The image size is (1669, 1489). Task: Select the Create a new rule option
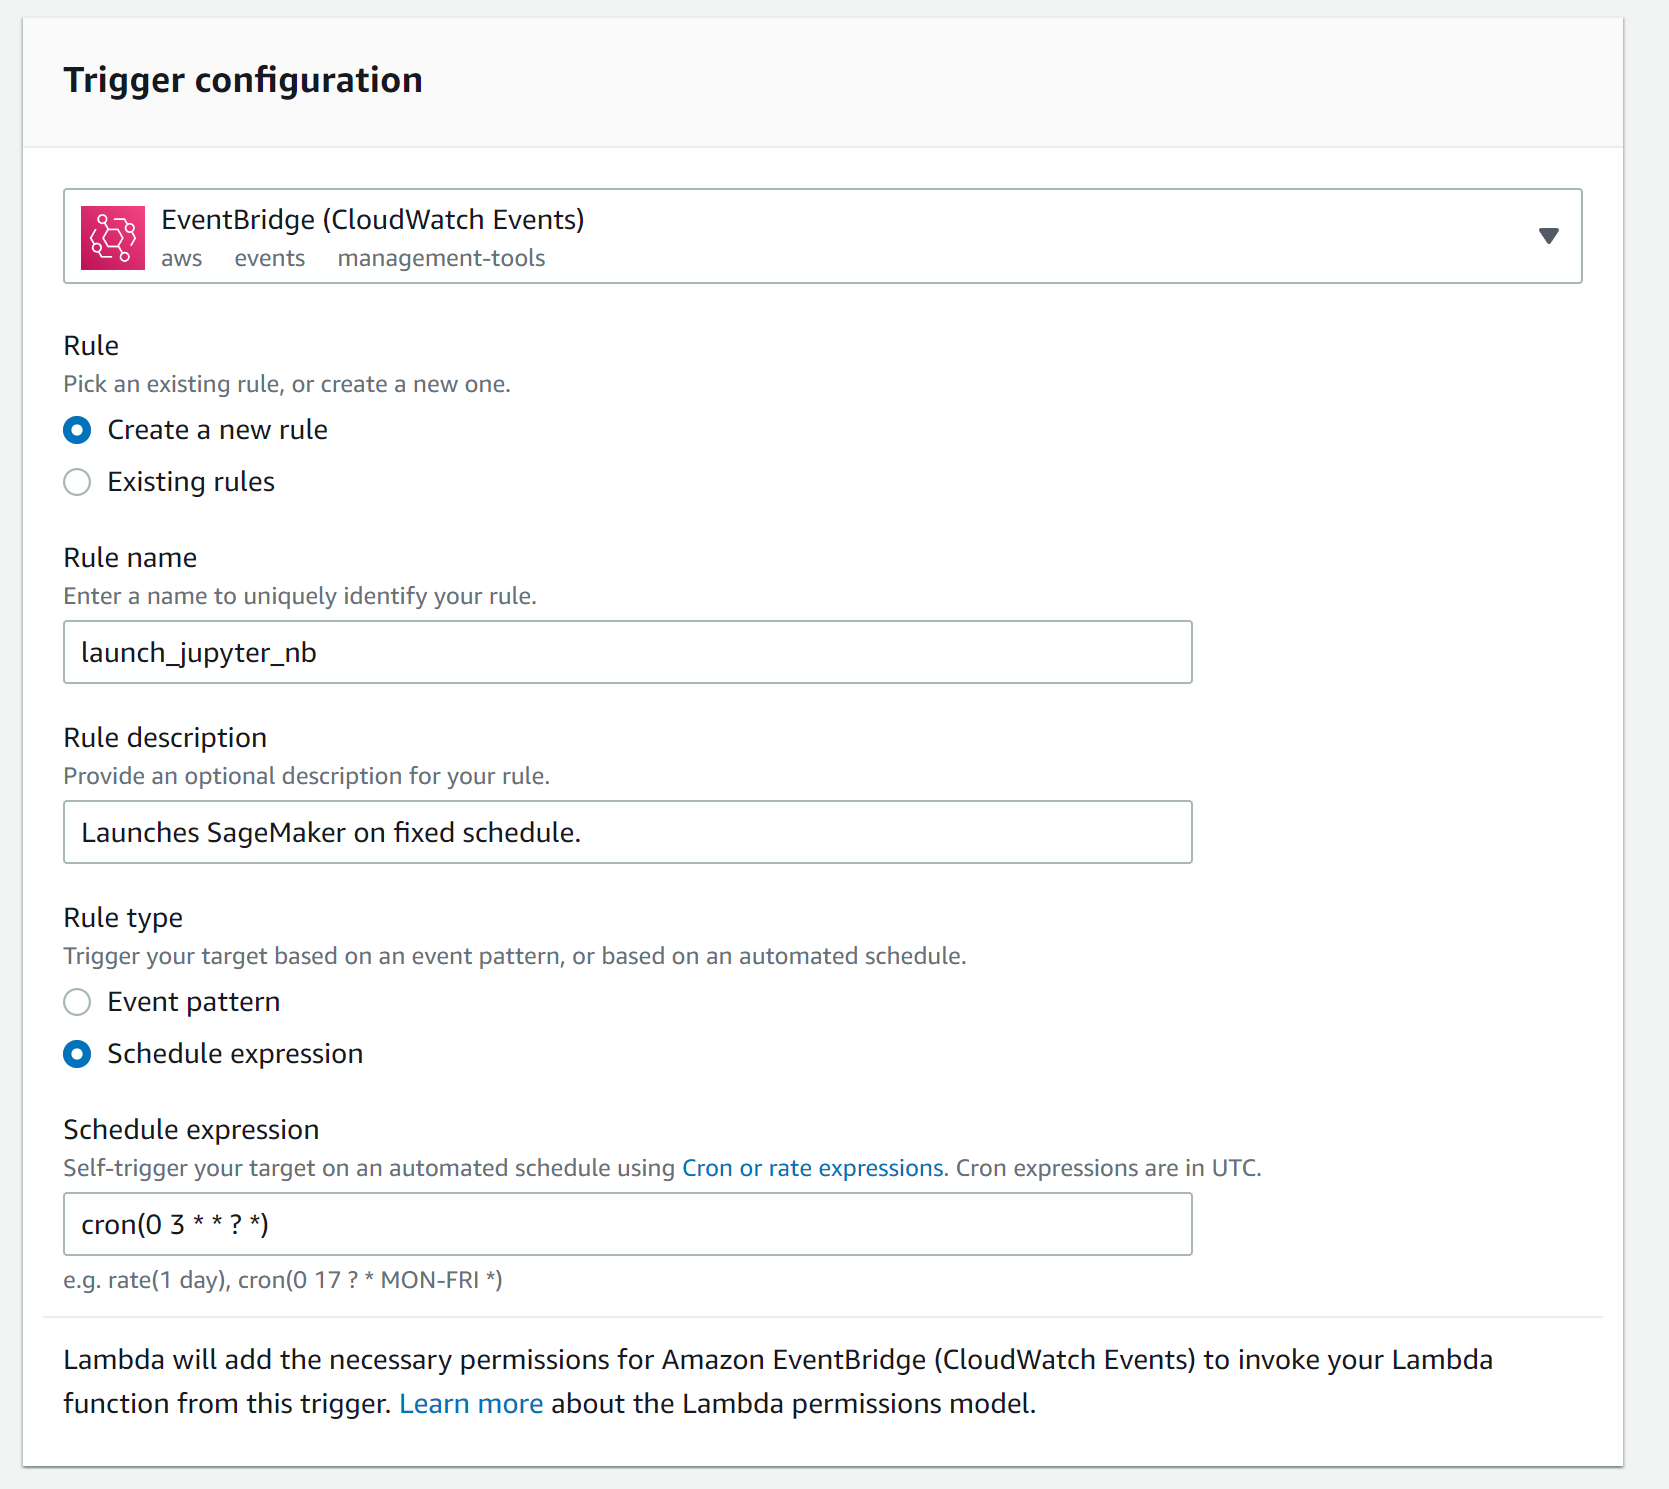point(77,430)
